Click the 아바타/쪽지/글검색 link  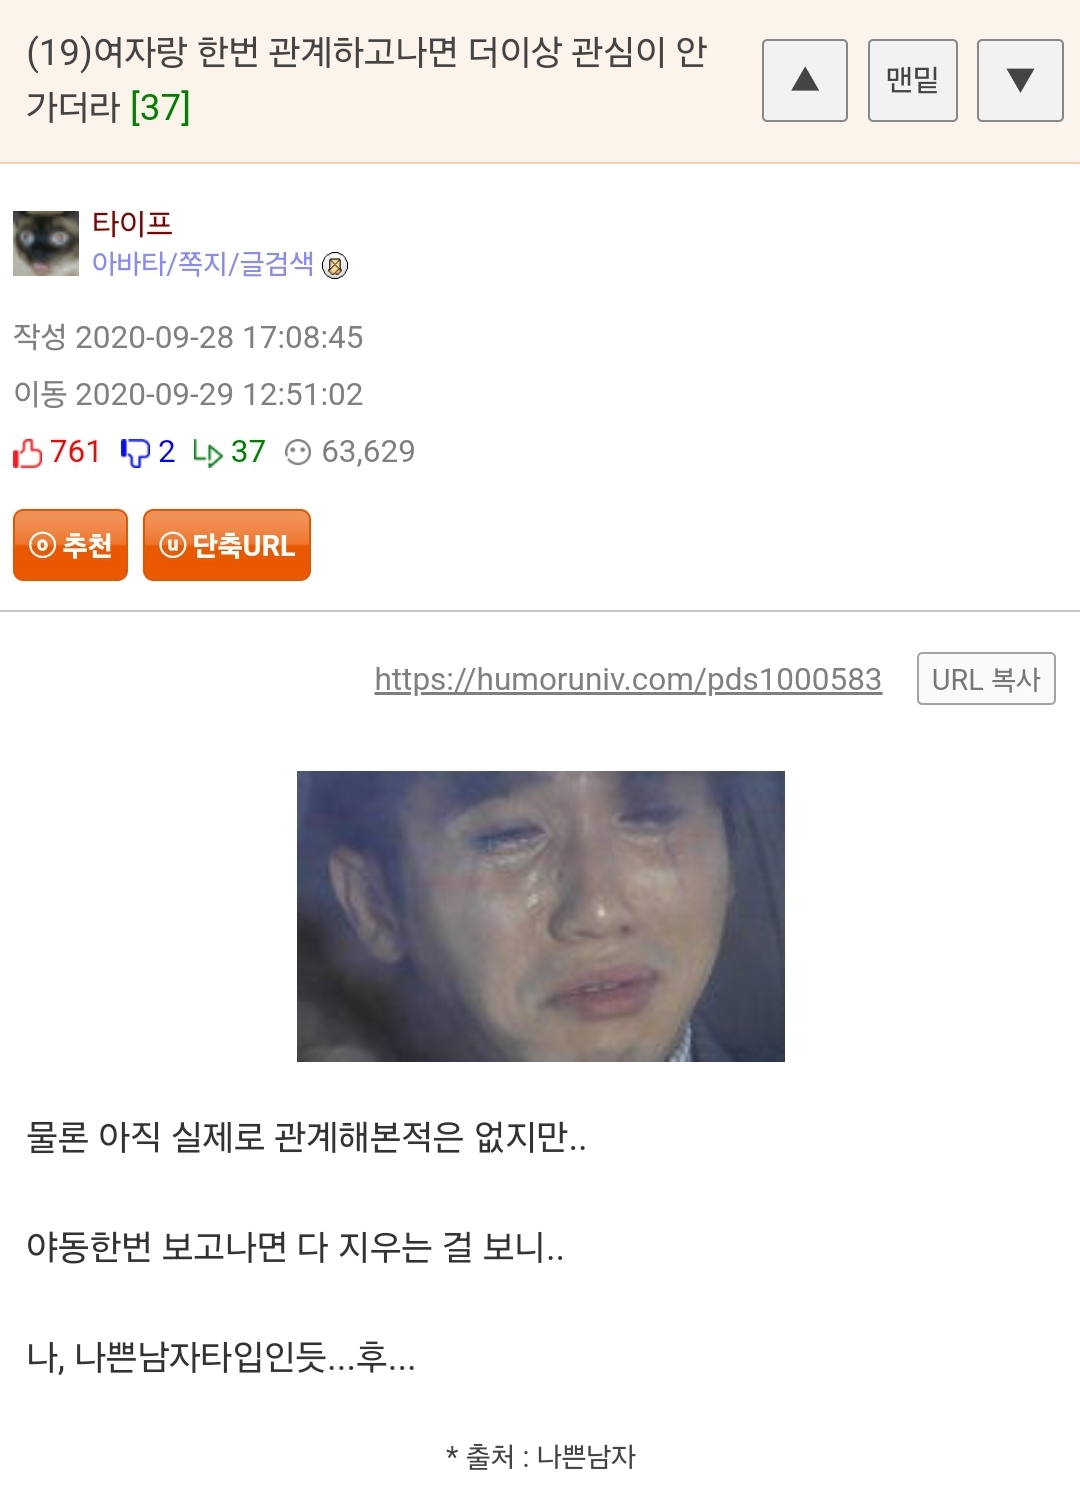click(203, 263)
